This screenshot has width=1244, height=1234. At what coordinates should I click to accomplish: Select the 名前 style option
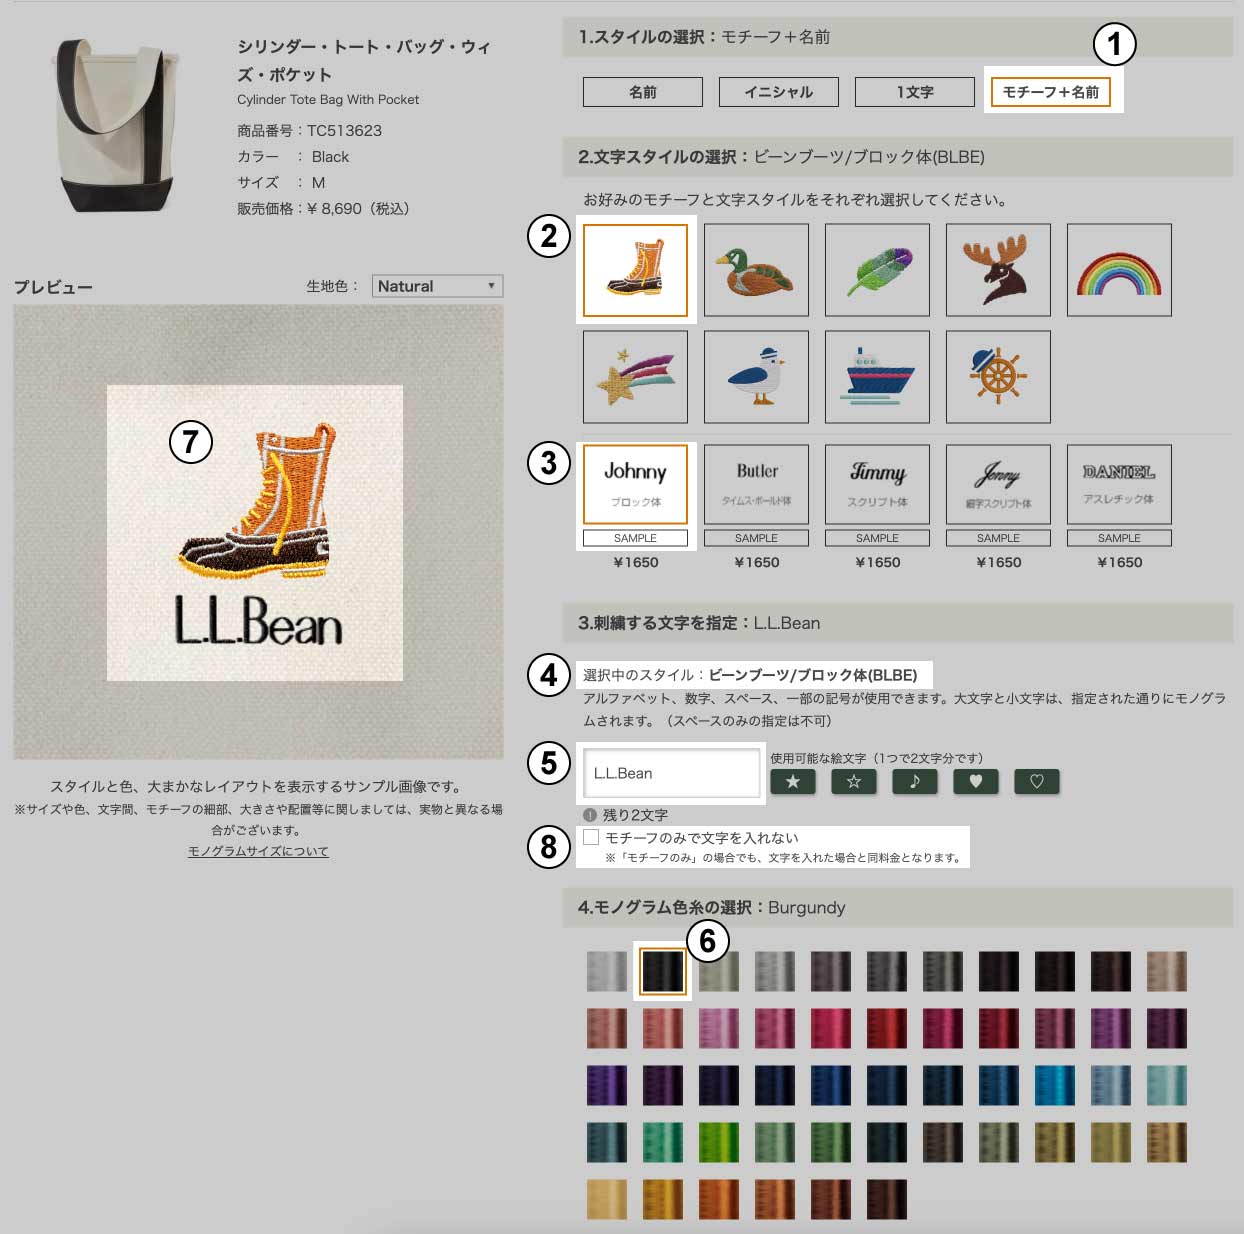[643, 92]
